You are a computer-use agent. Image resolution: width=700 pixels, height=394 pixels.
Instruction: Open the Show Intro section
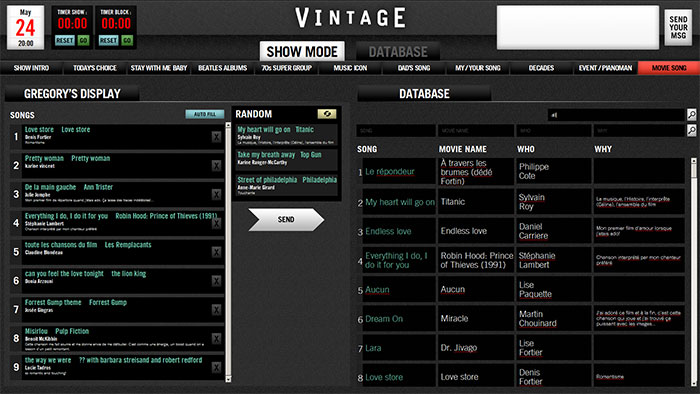pos(31,68)
